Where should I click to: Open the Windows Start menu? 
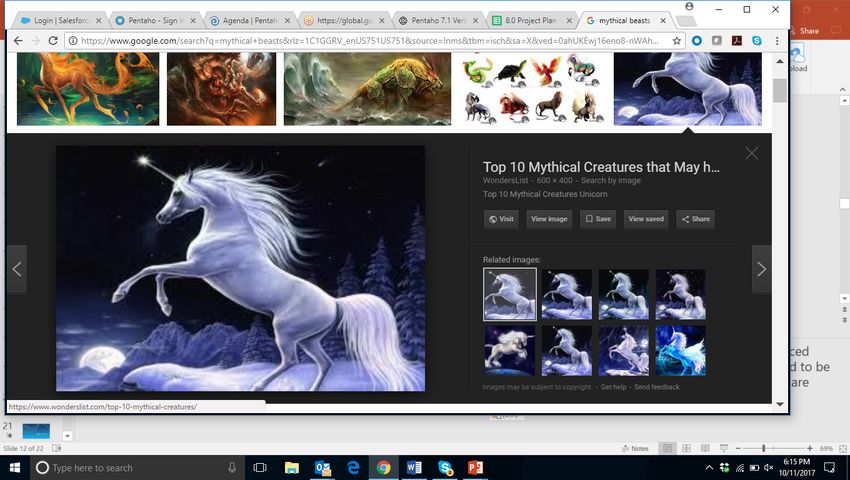(15, 468)
